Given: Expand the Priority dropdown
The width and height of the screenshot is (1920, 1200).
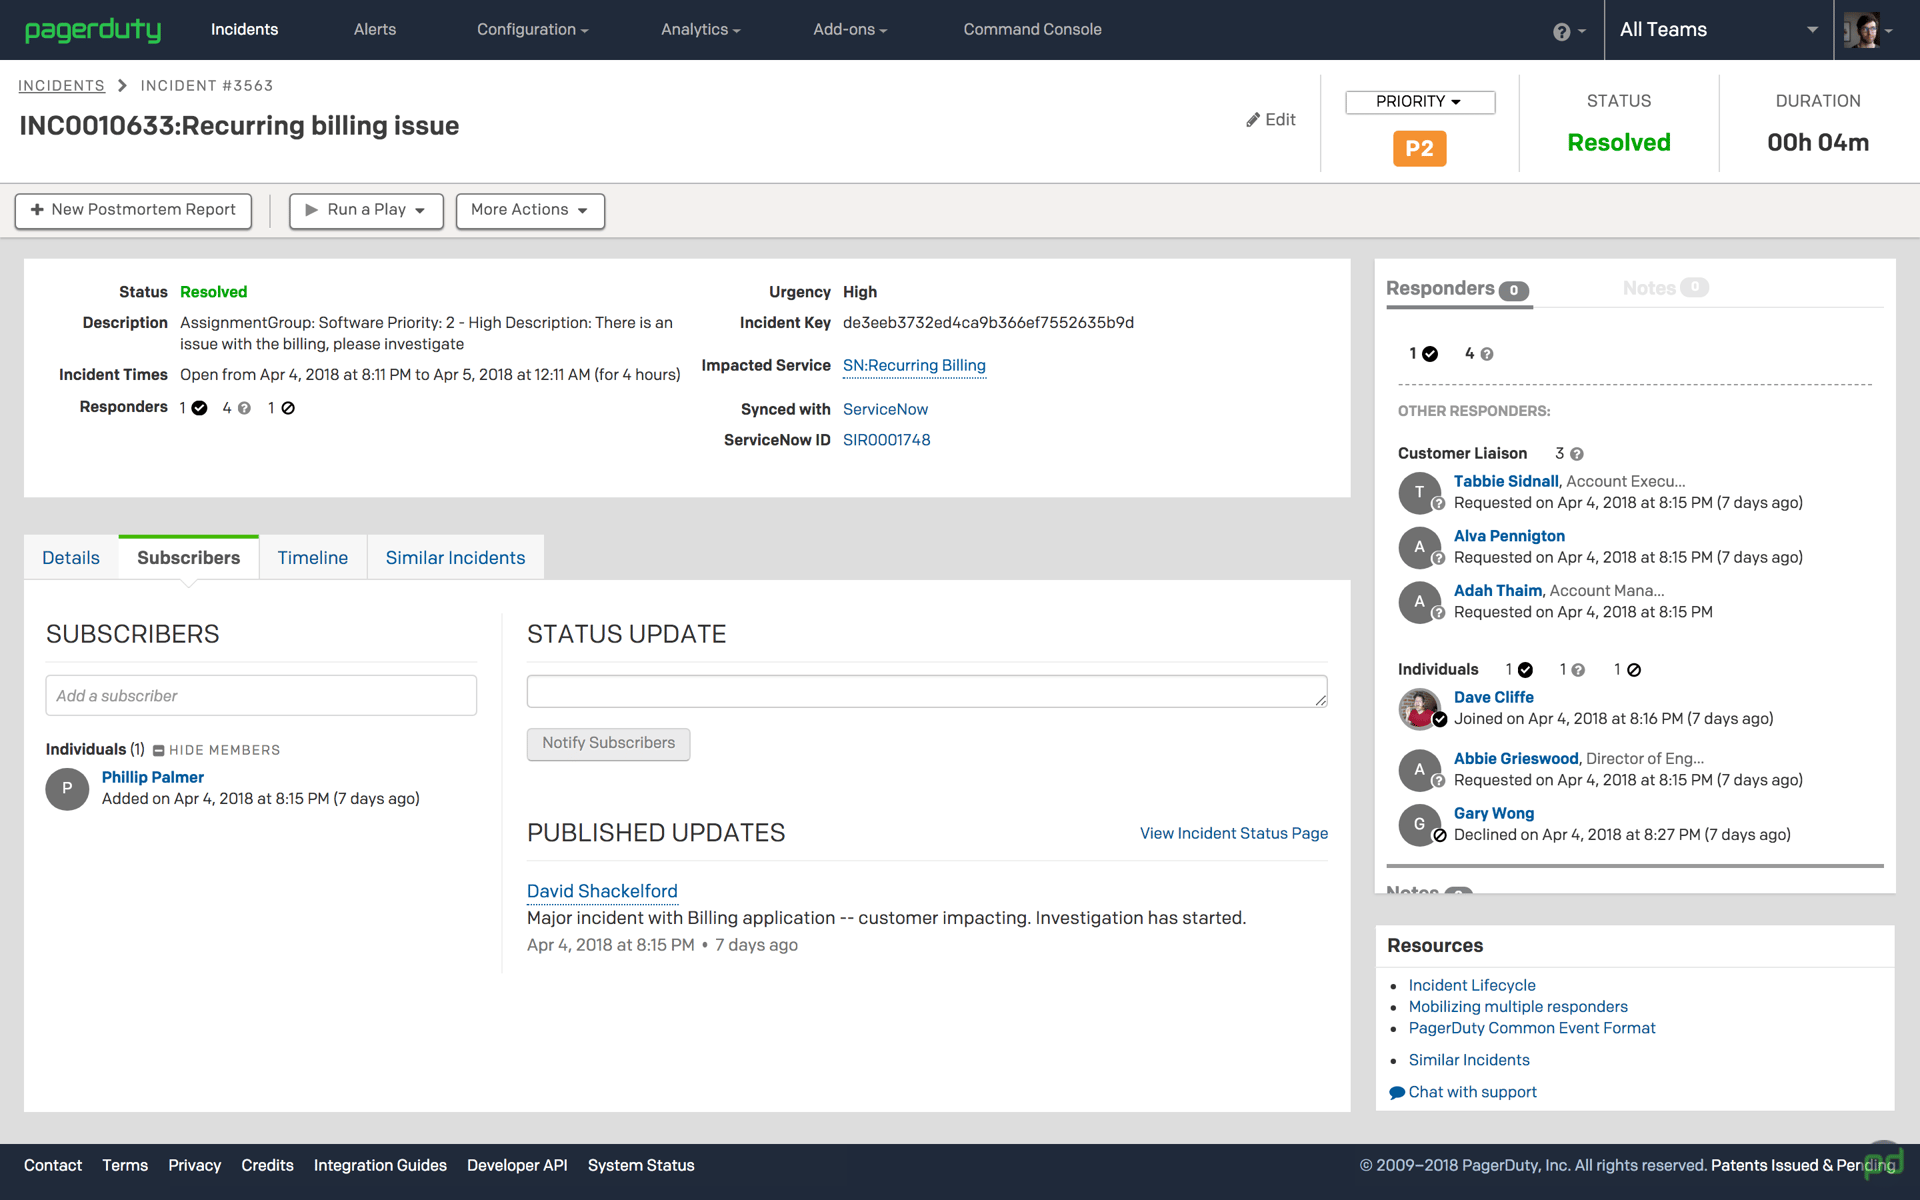Looking at the screenshot, I should [1419, 102].
